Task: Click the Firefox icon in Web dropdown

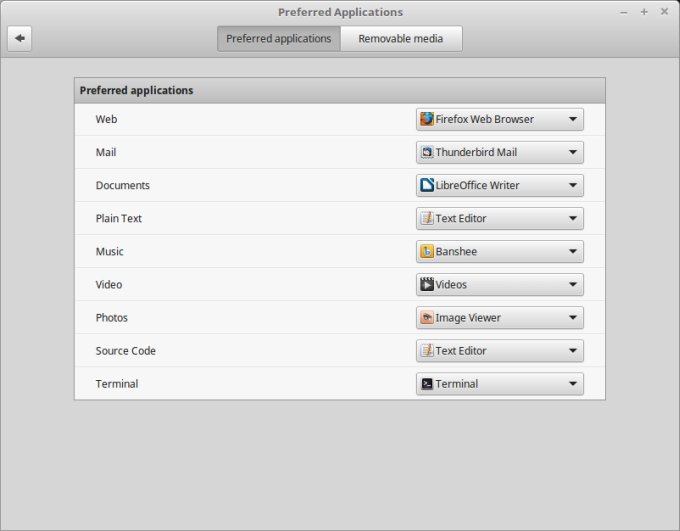Action: pyautogui.click(x=427, y=119)
